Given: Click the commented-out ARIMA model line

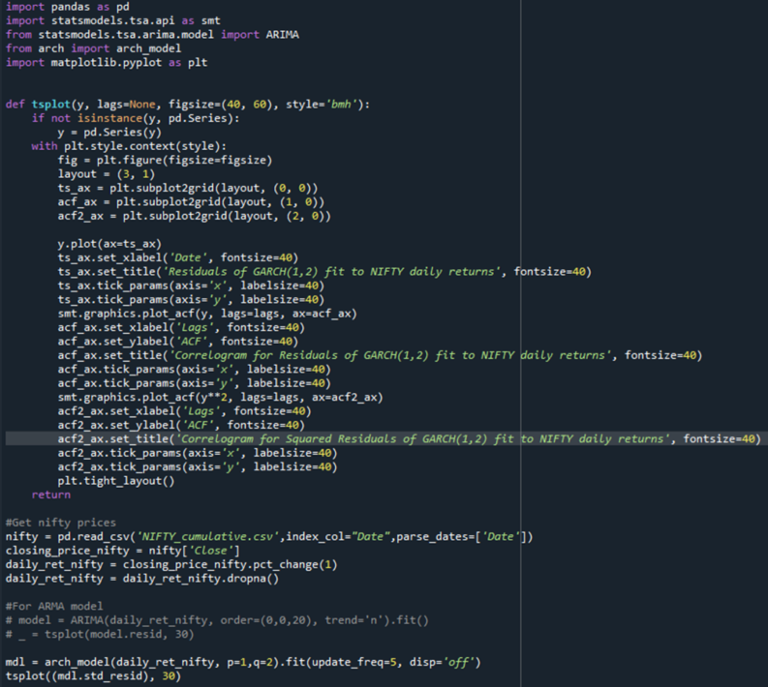Looking at the screenshot, I should coord(216,620).
